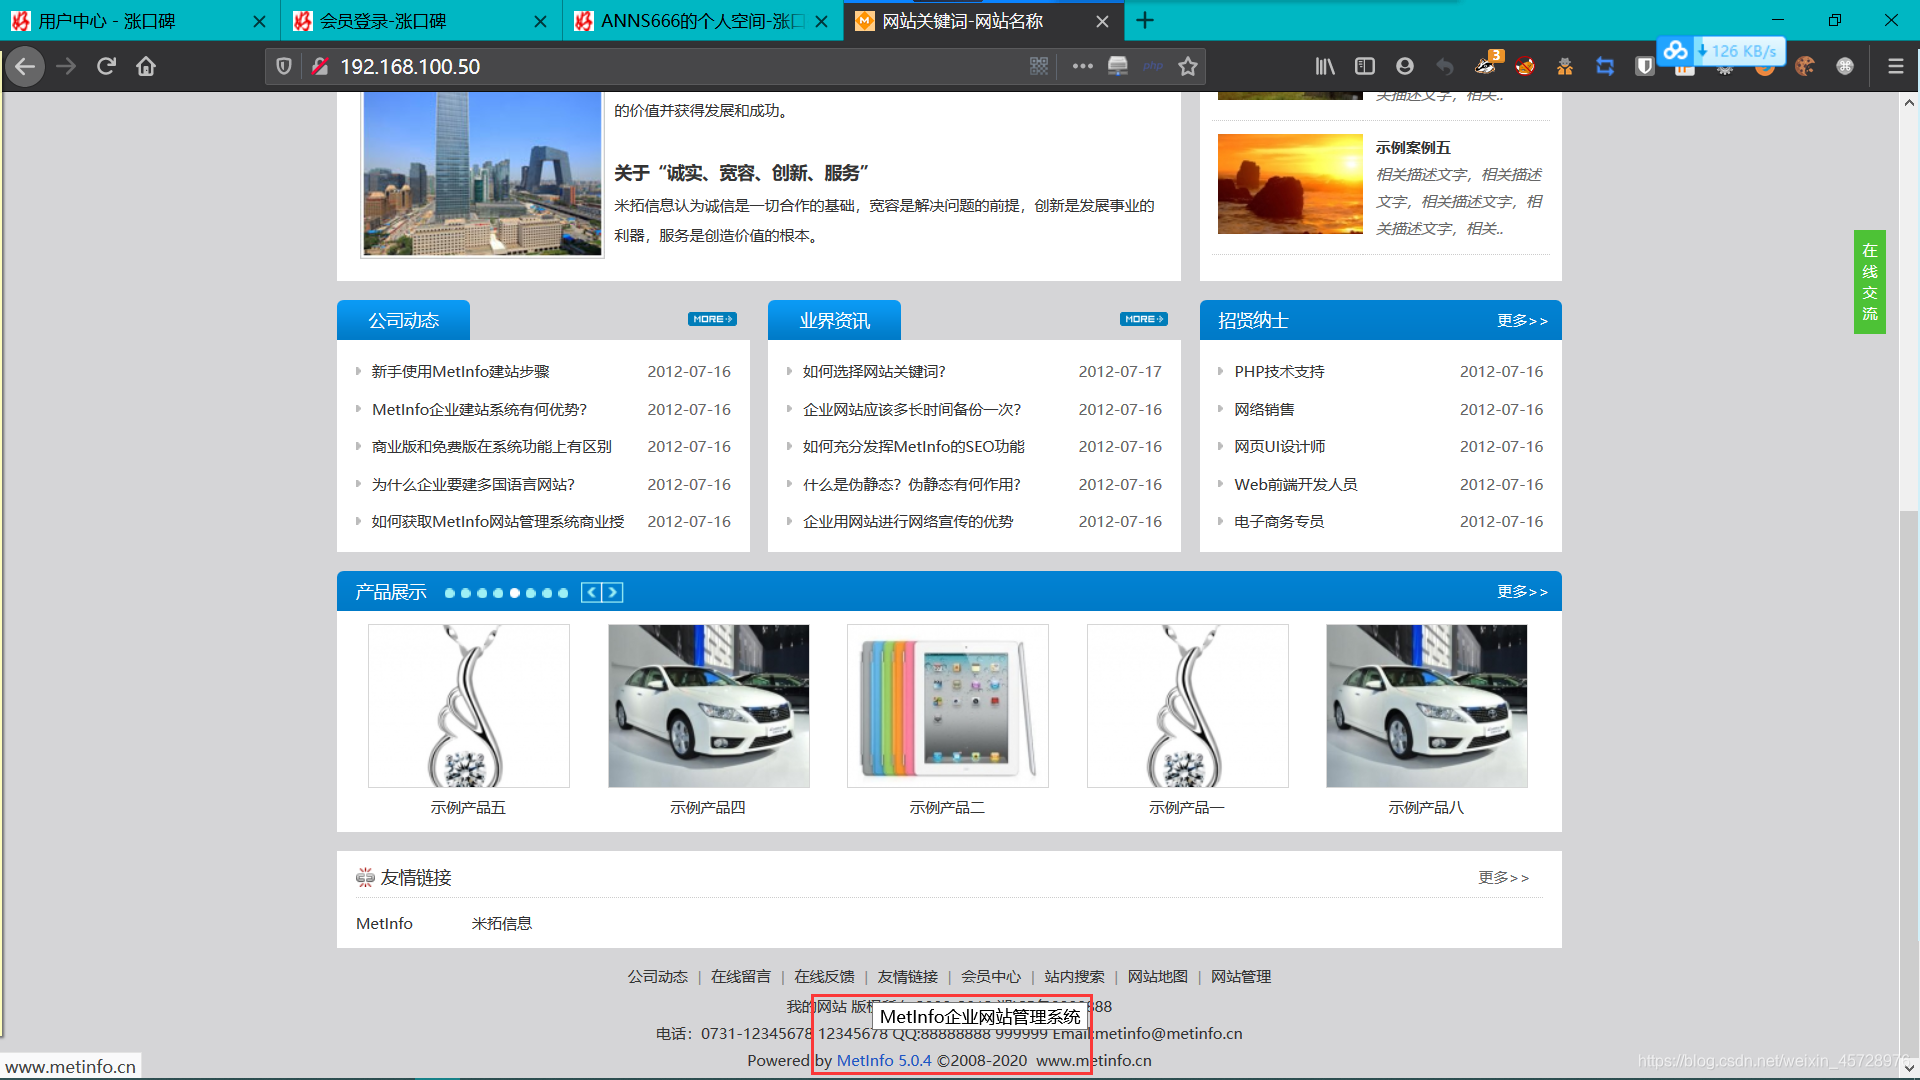Viewport: 1920px width, 1080px height.
Task: Open job listing PHP技术支持
Action: (x=1279, y=371)
